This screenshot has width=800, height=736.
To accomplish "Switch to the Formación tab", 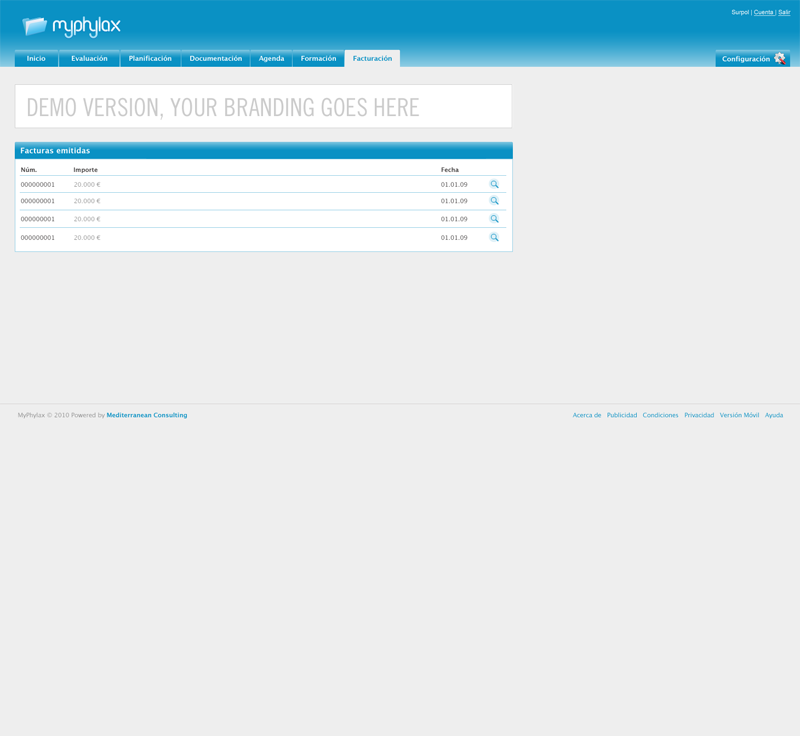I will pos(318,59).
